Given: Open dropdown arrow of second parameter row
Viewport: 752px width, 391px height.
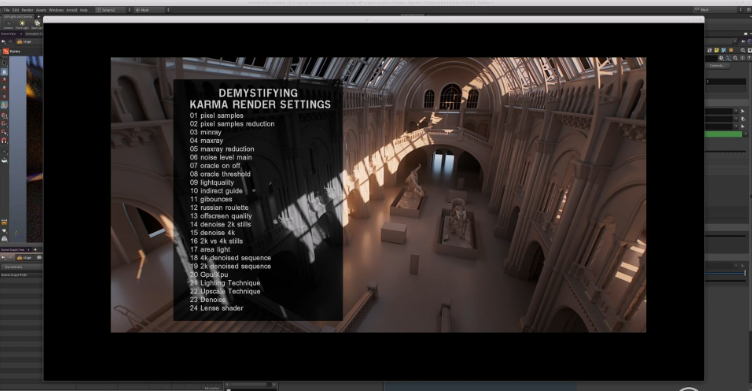Looking at the screenshot, I should [736, 118].
